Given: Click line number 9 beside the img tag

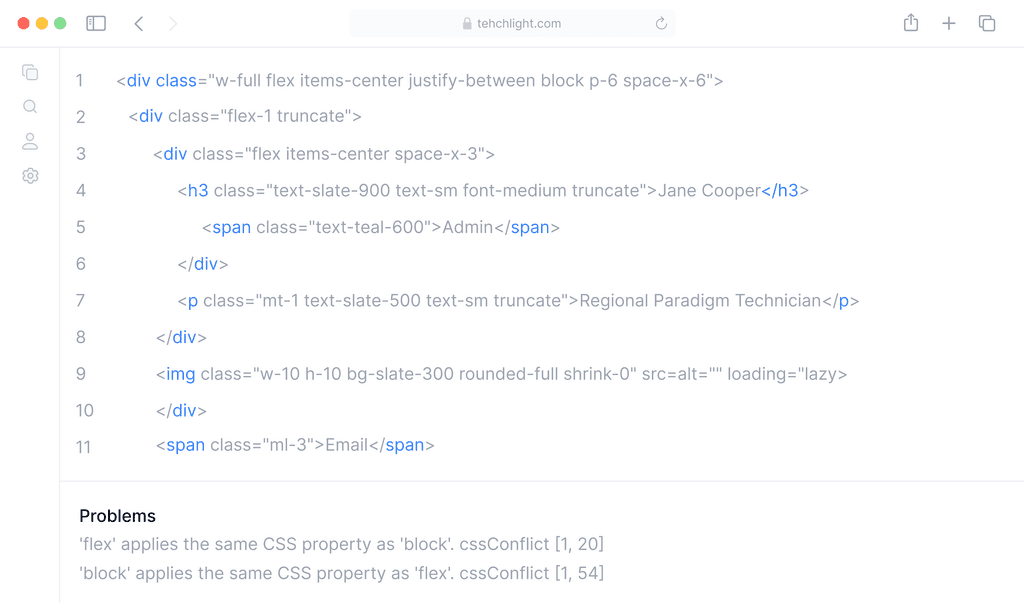Looking at the screenshot, I should click(80, 374).
